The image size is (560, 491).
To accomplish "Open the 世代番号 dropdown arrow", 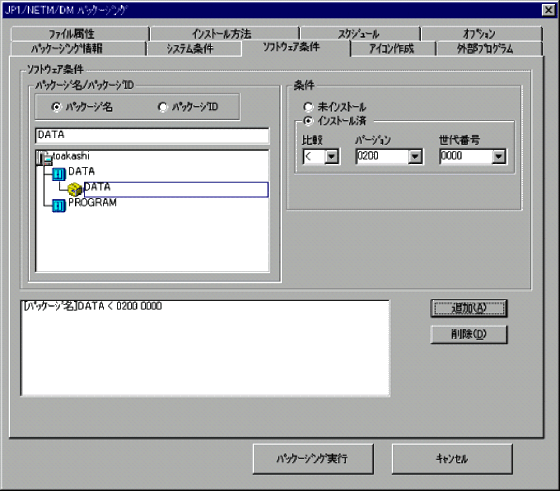I will point(499,156).
